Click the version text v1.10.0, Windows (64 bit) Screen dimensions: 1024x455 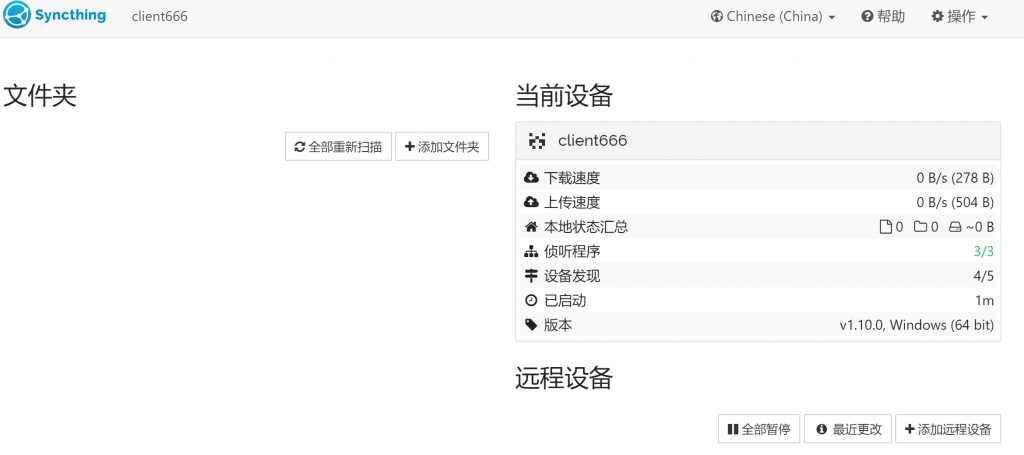tap(917, 325)
